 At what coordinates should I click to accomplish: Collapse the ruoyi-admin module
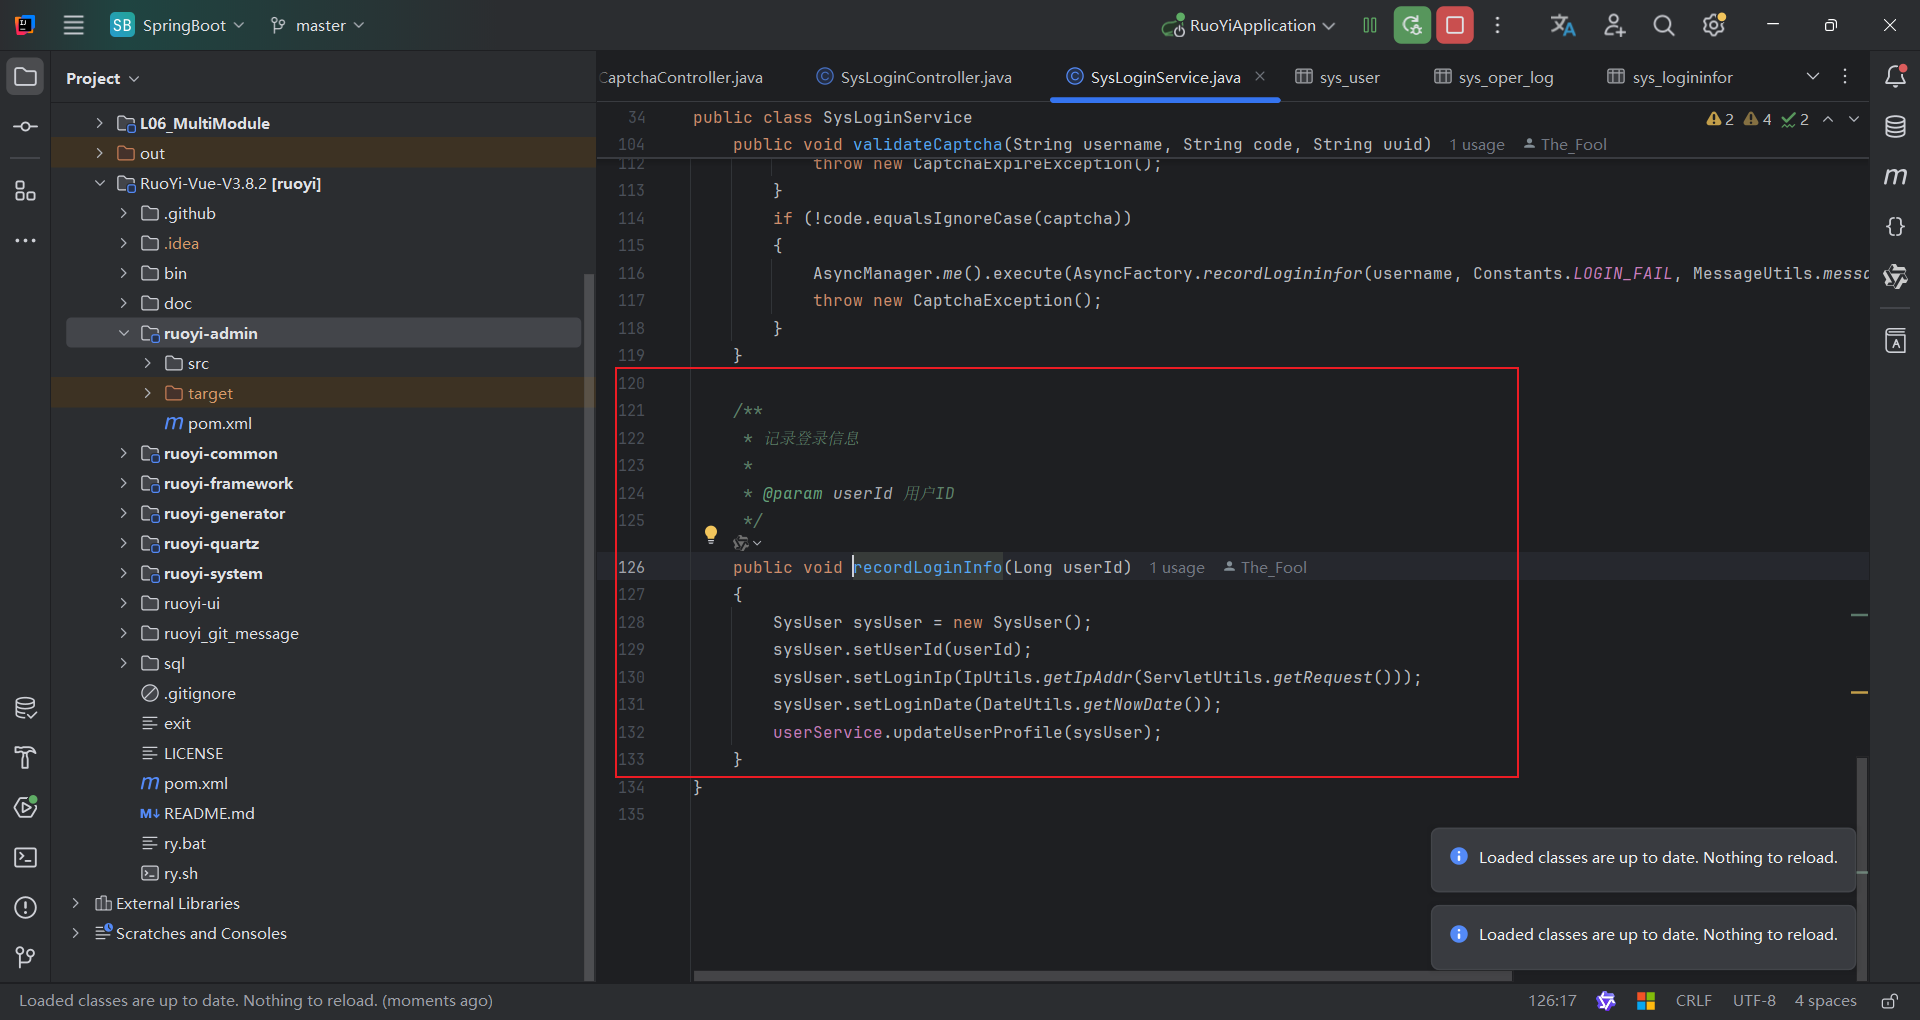(x=123, y=333)
